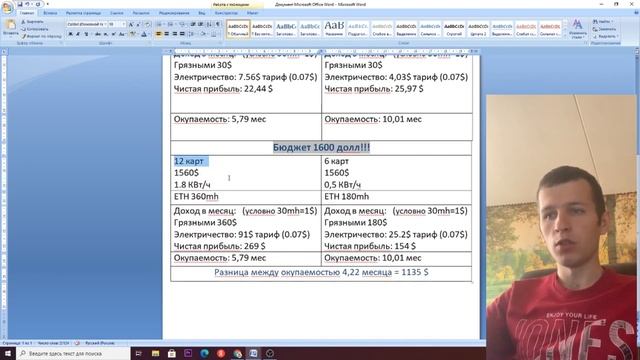The height and width of the screenshot is (360, 640).
Task: Apply multilevel list
Action: [x=182, y=24]
